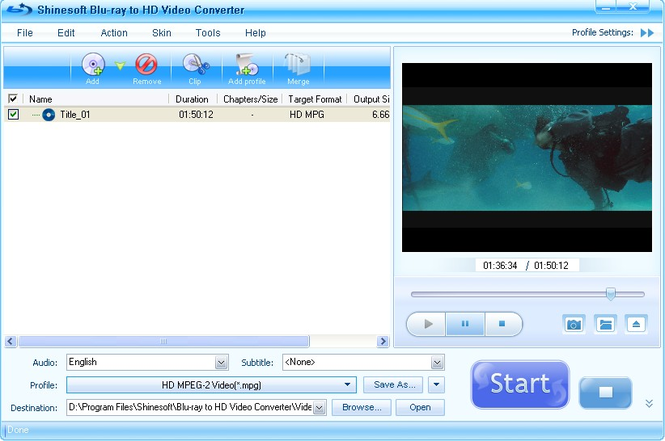Open the snapshot folder icon
Viewport: 665px width, 441px height.
[605, 324]
